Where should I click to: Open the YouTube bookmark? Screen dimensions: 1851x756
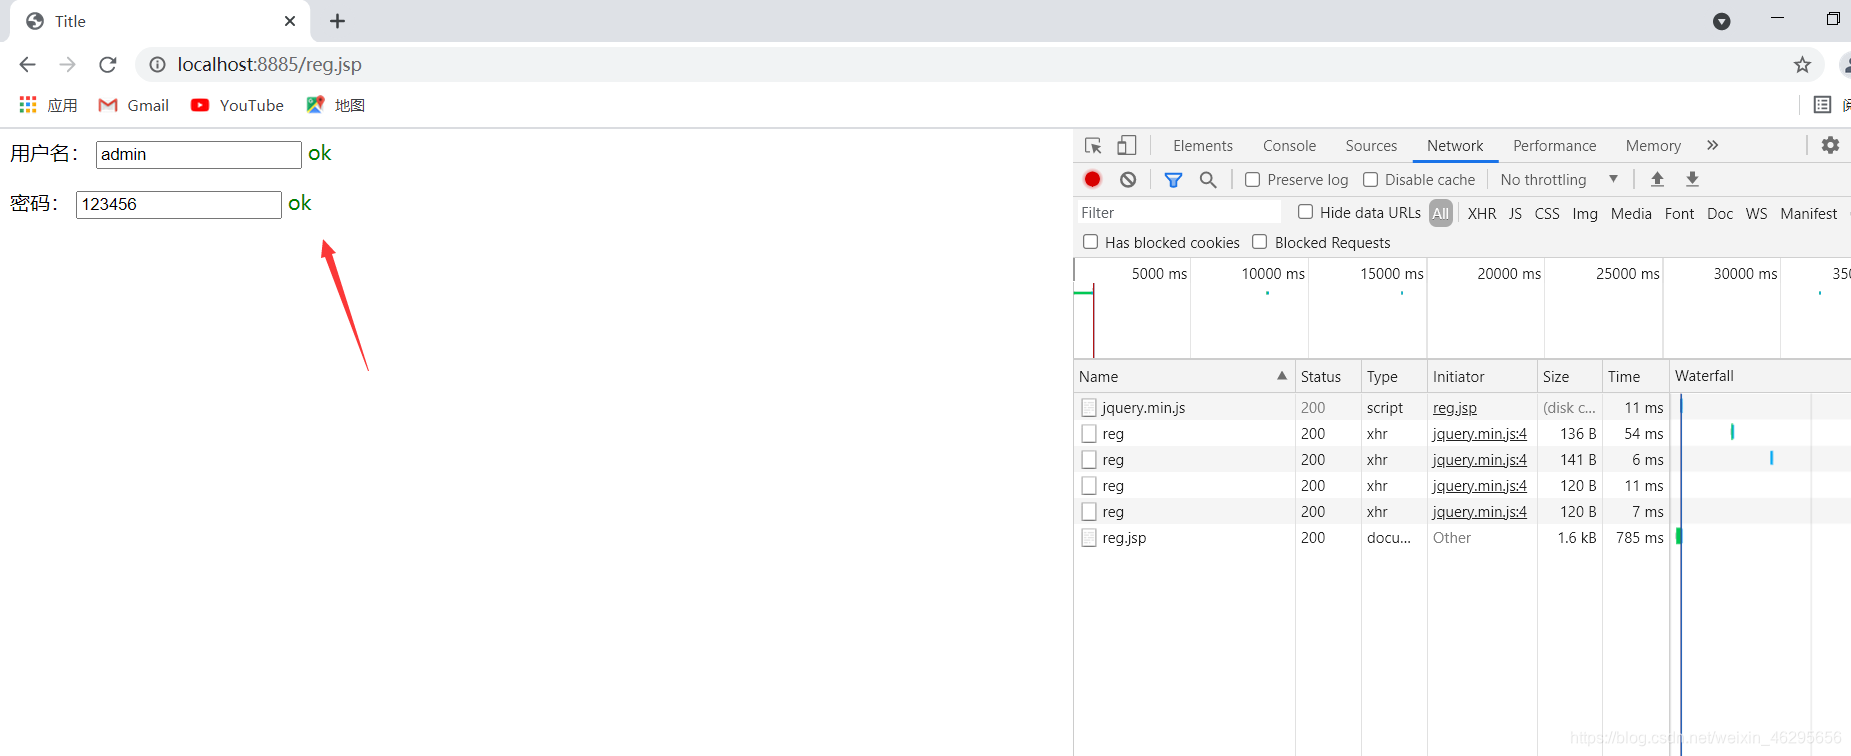coord(237,105)
